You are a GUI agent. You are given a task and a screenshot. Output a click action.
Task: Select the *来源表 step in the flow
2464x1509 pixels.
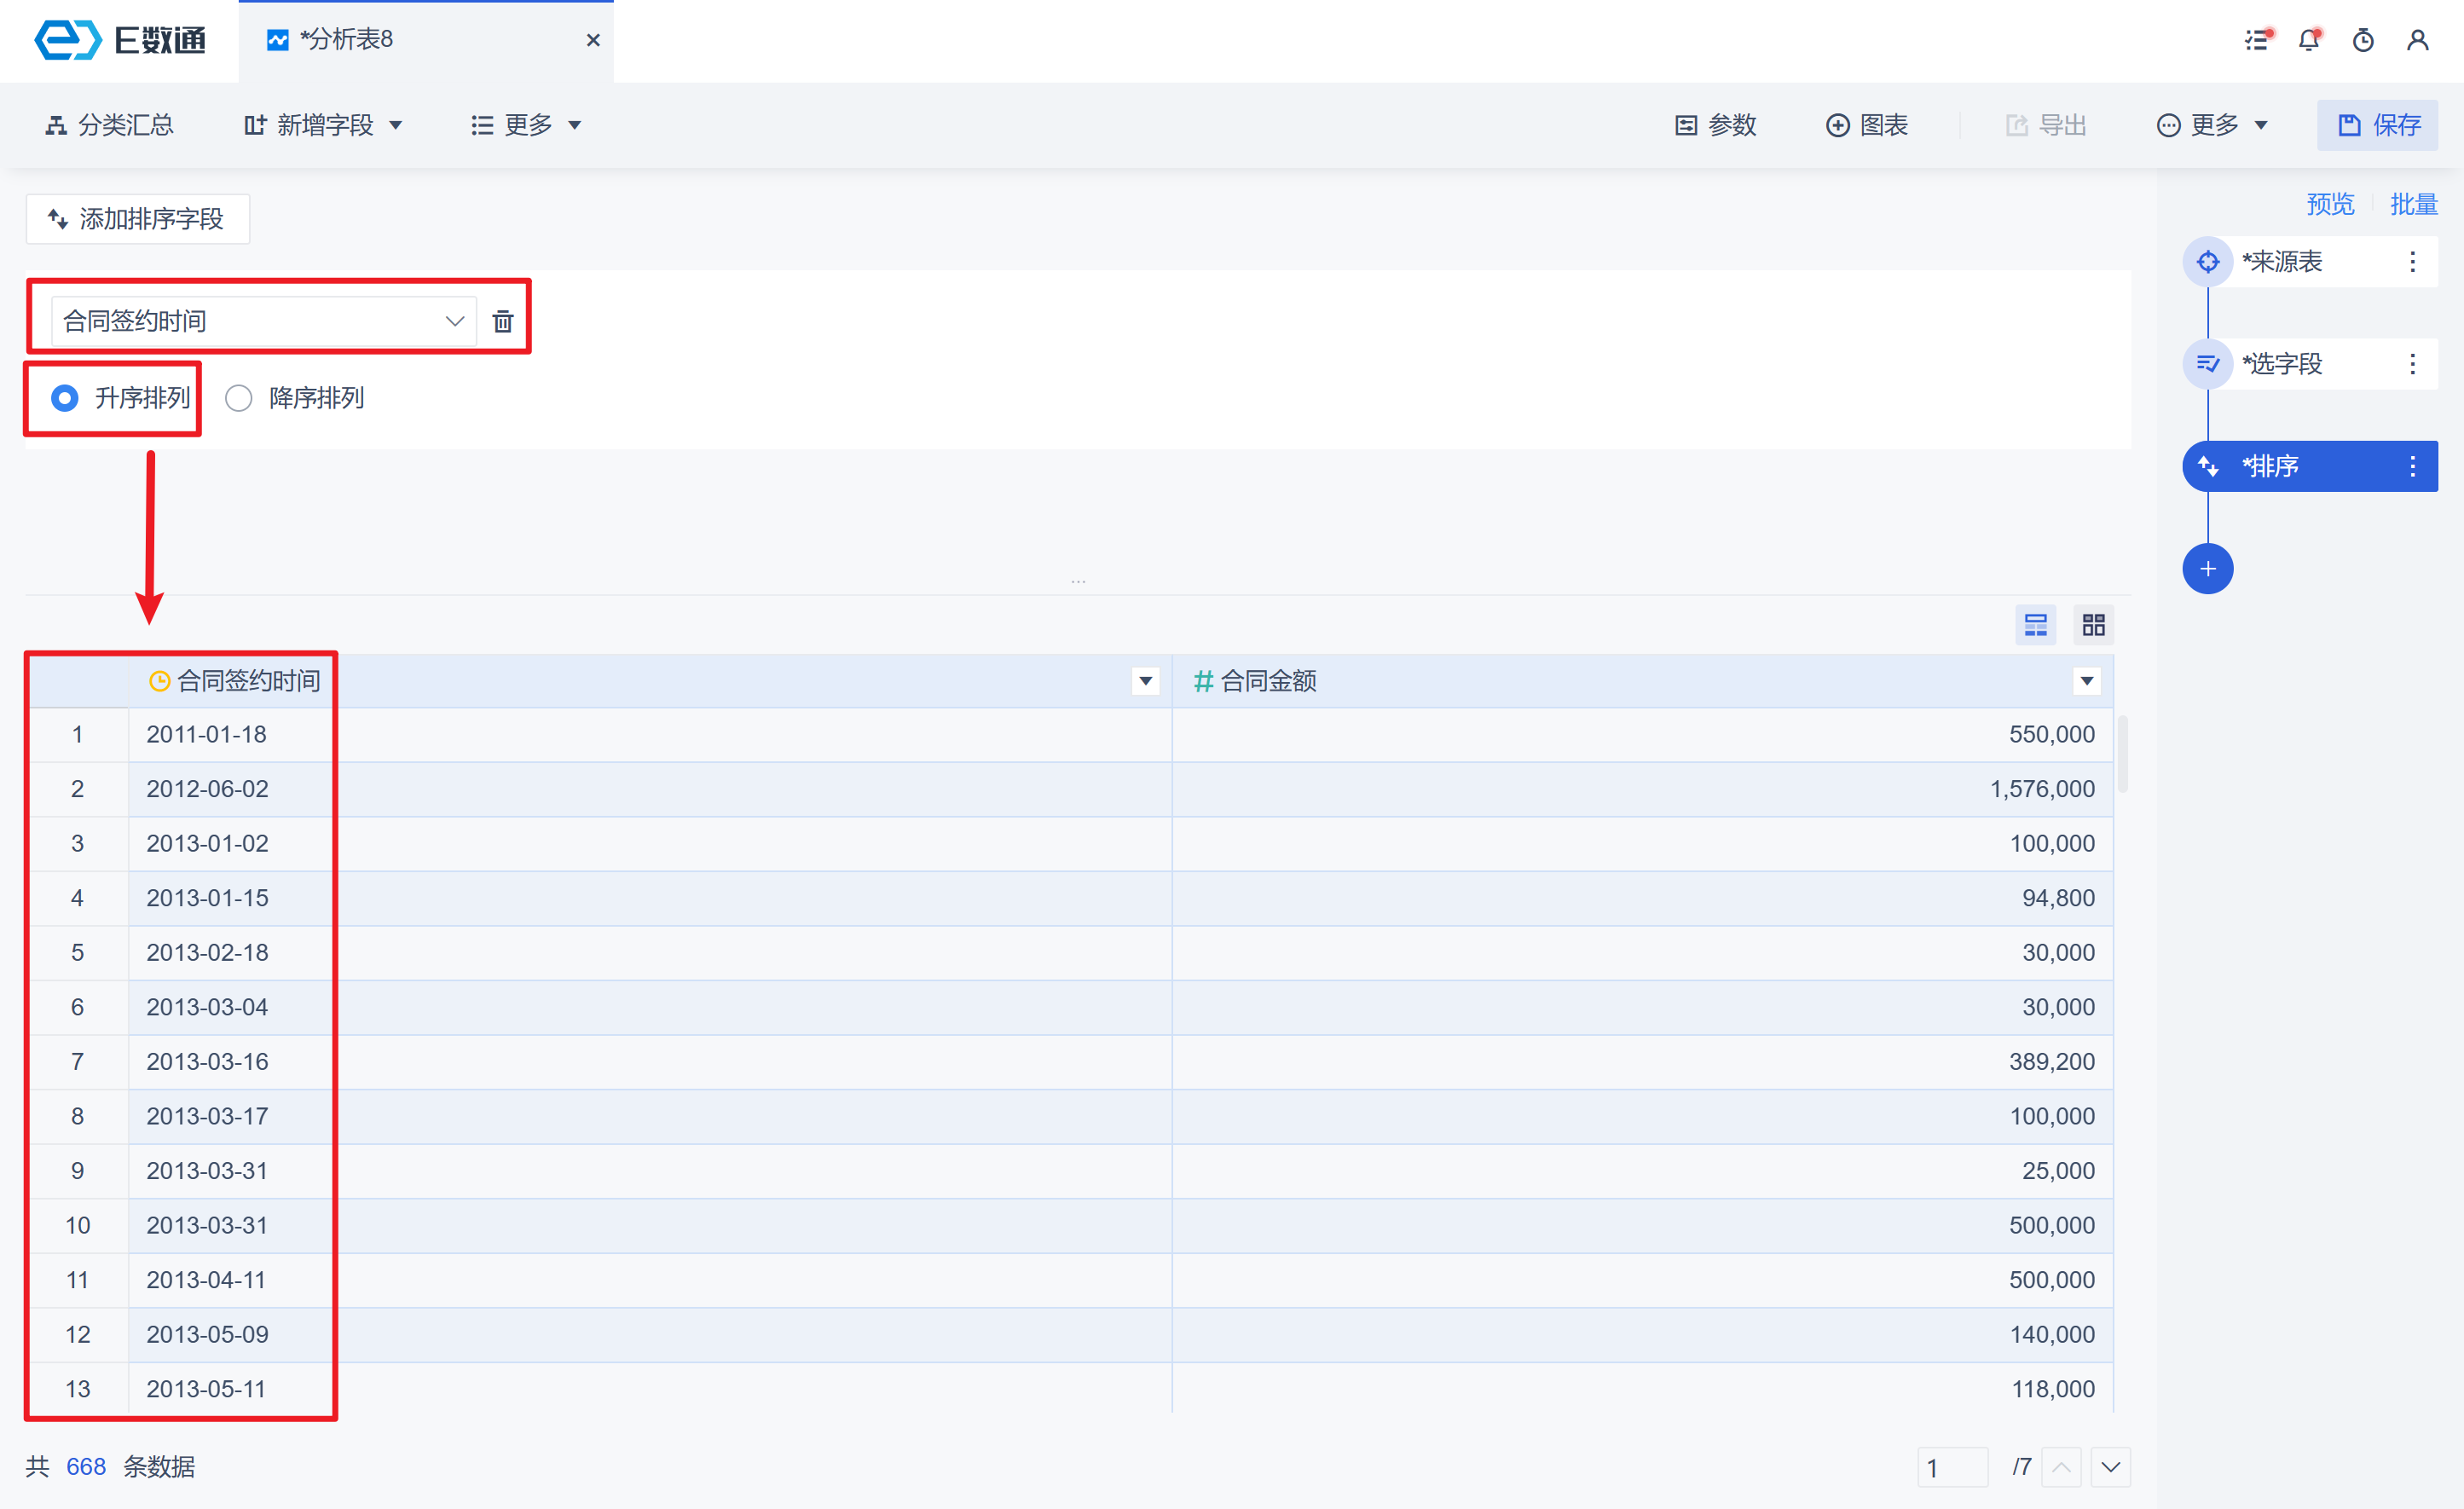(x=2281, y=262)
